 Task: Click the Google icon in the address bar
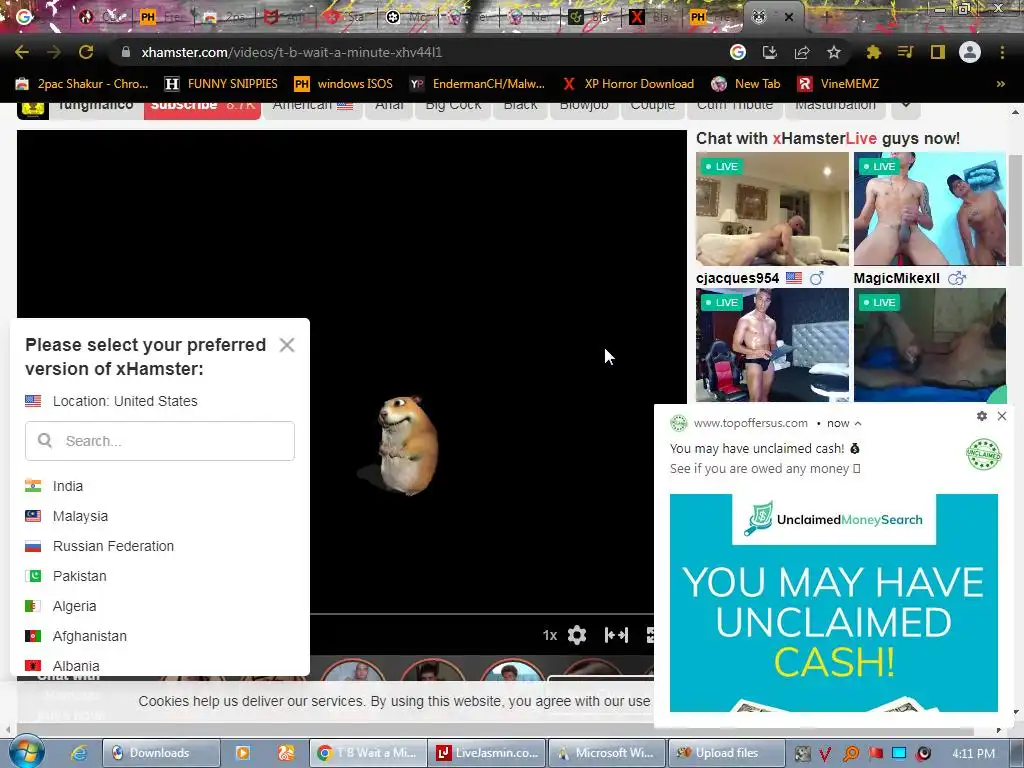(x=737, y=52)
